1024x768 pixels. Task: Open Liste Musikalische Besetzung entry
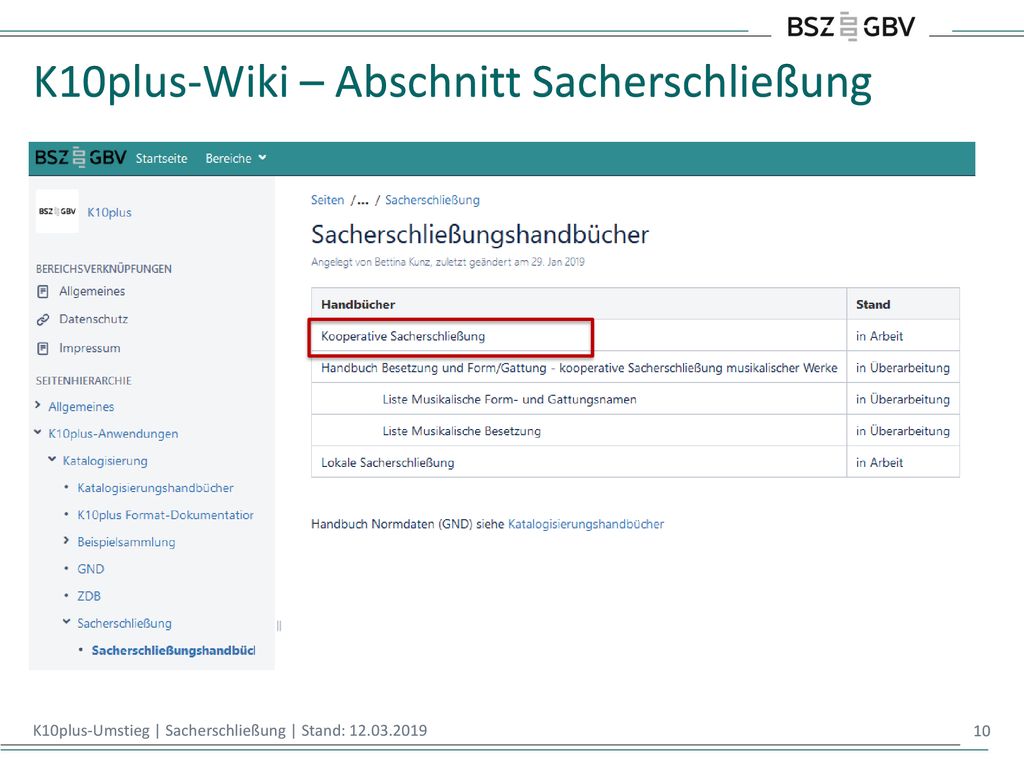click(x=462, y=431)
